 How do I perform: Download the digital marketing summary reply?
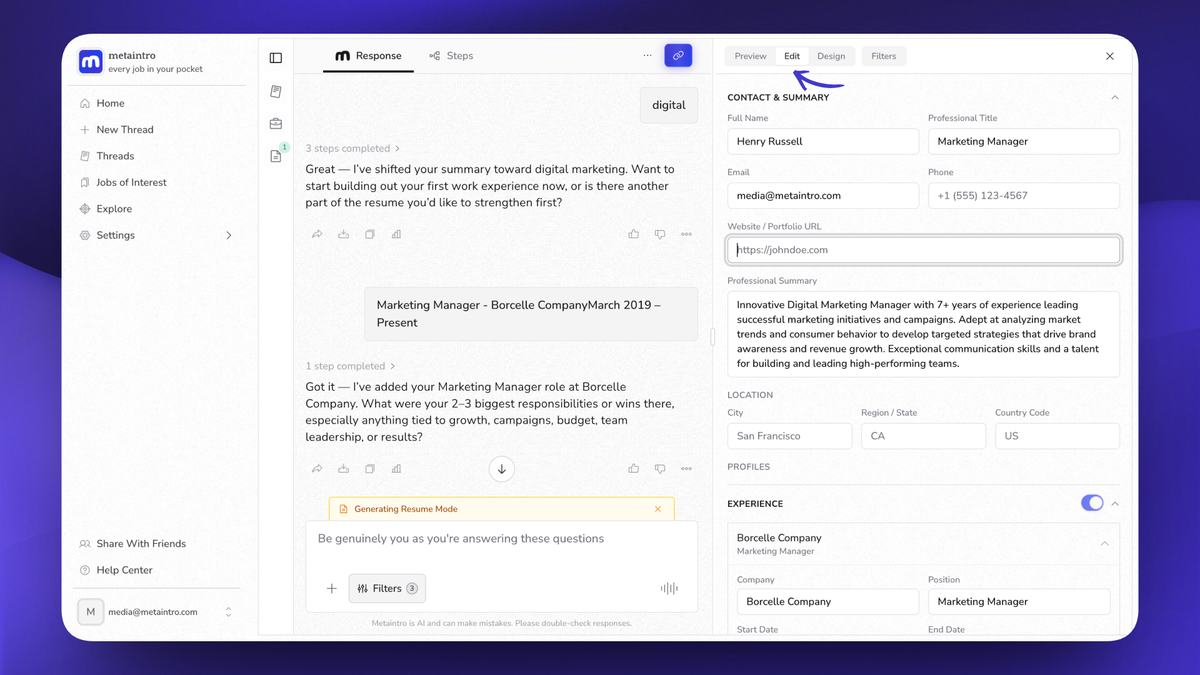pyautogui.click(x=344, y=234)
